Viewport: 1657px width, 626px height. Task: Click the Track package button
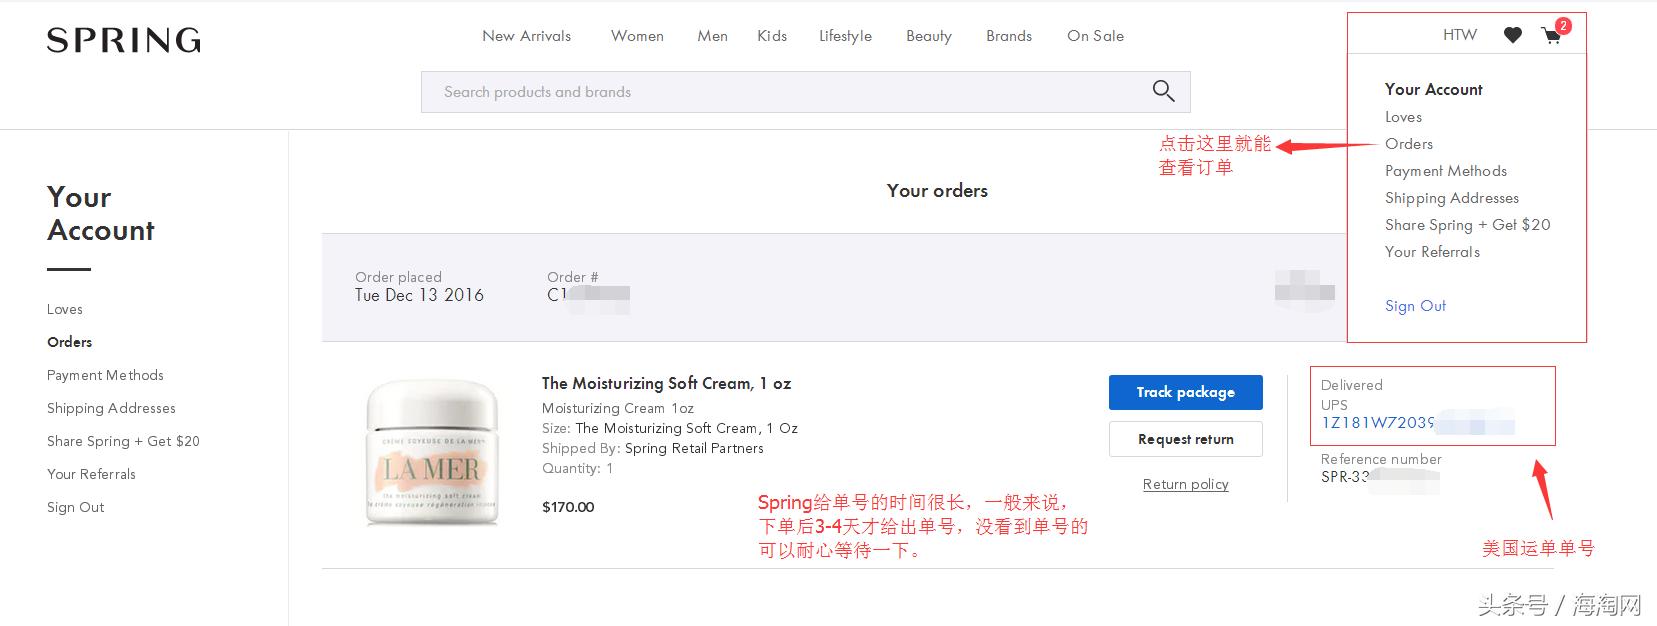click(x=1185, y=392)
